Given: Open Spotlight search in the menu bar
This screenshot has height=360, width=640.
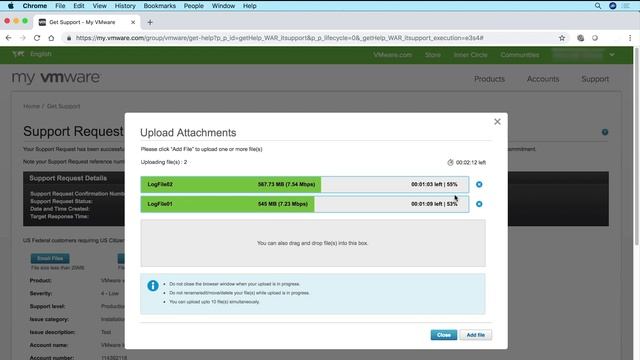Looking at the screenshot, I should click(598, 6).
